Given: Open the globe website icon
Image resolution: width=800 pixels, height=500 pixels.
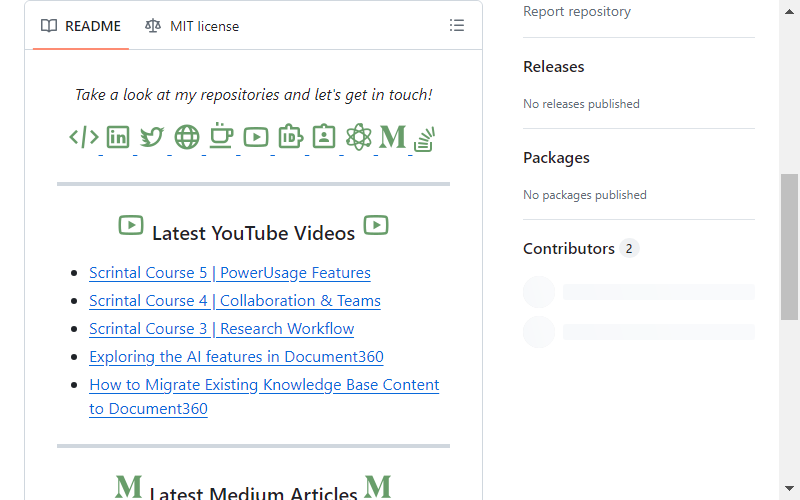Looking at the screenshot, I should coord(187,137).
